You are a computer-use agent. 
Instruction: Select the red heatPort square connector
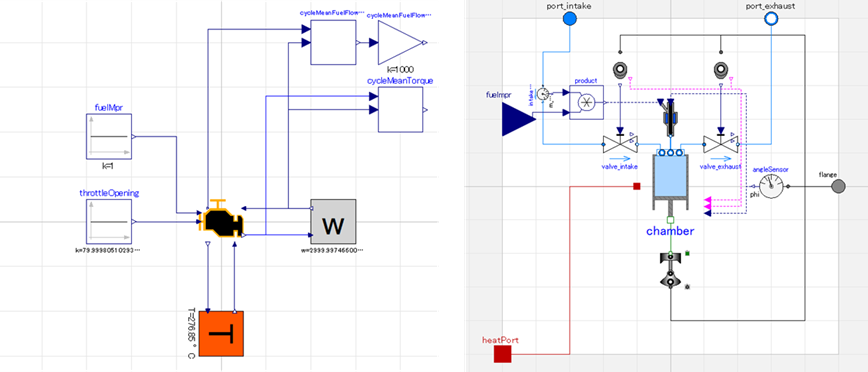(x=503, y=354)
